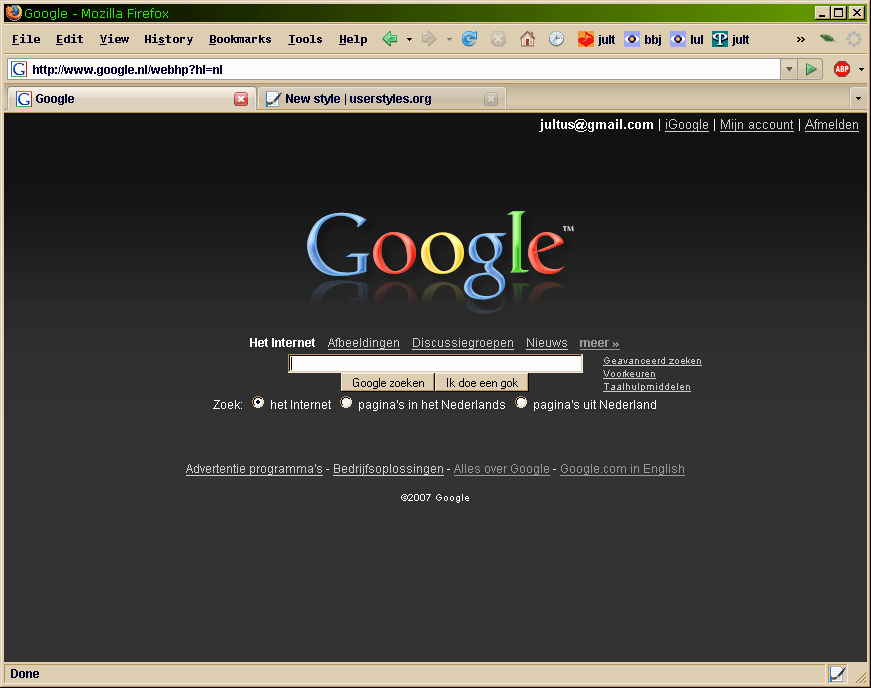This screenshot has height=688, width=871.
Task: Open Google.com in English link
Action: click(x=622, y=469)
